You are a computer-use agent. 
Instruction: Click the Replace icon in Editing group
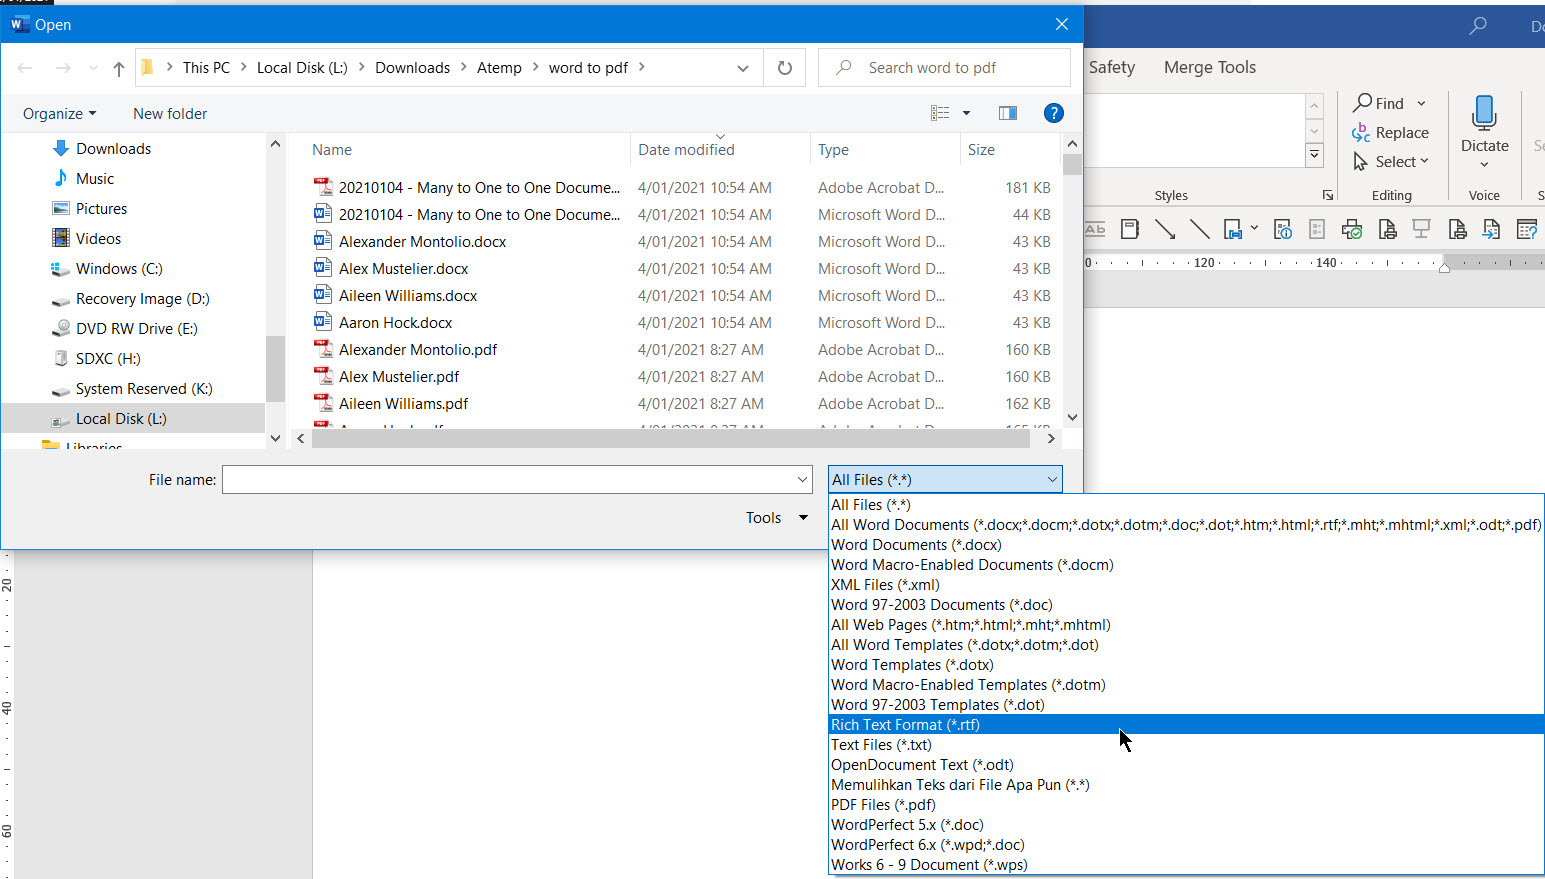(x=1361, y=132)
